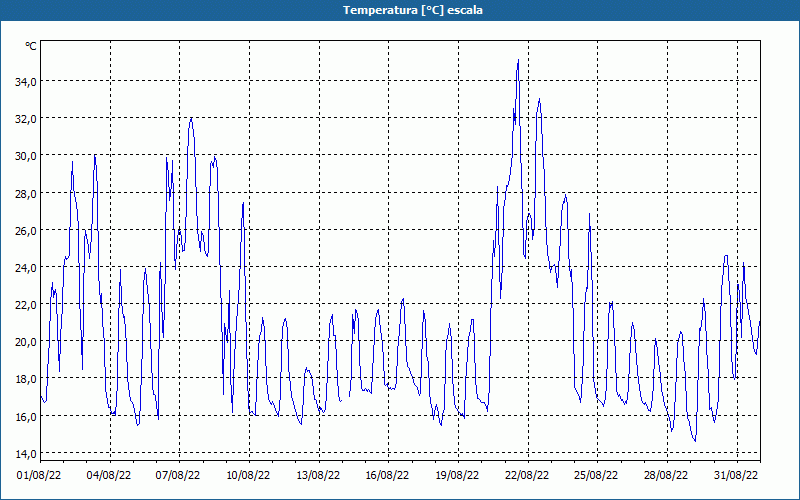
Task: Click the 14,0 label on the temperature axis
Action: (25, 453)
